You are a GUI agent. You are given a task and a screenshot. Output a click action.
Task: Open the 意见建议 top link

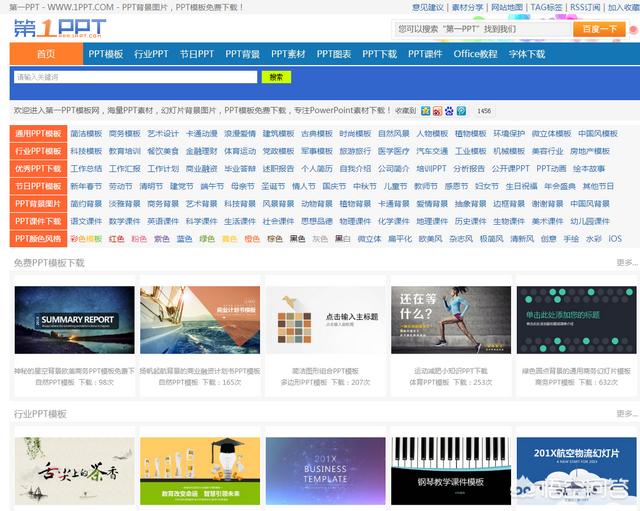428,7
